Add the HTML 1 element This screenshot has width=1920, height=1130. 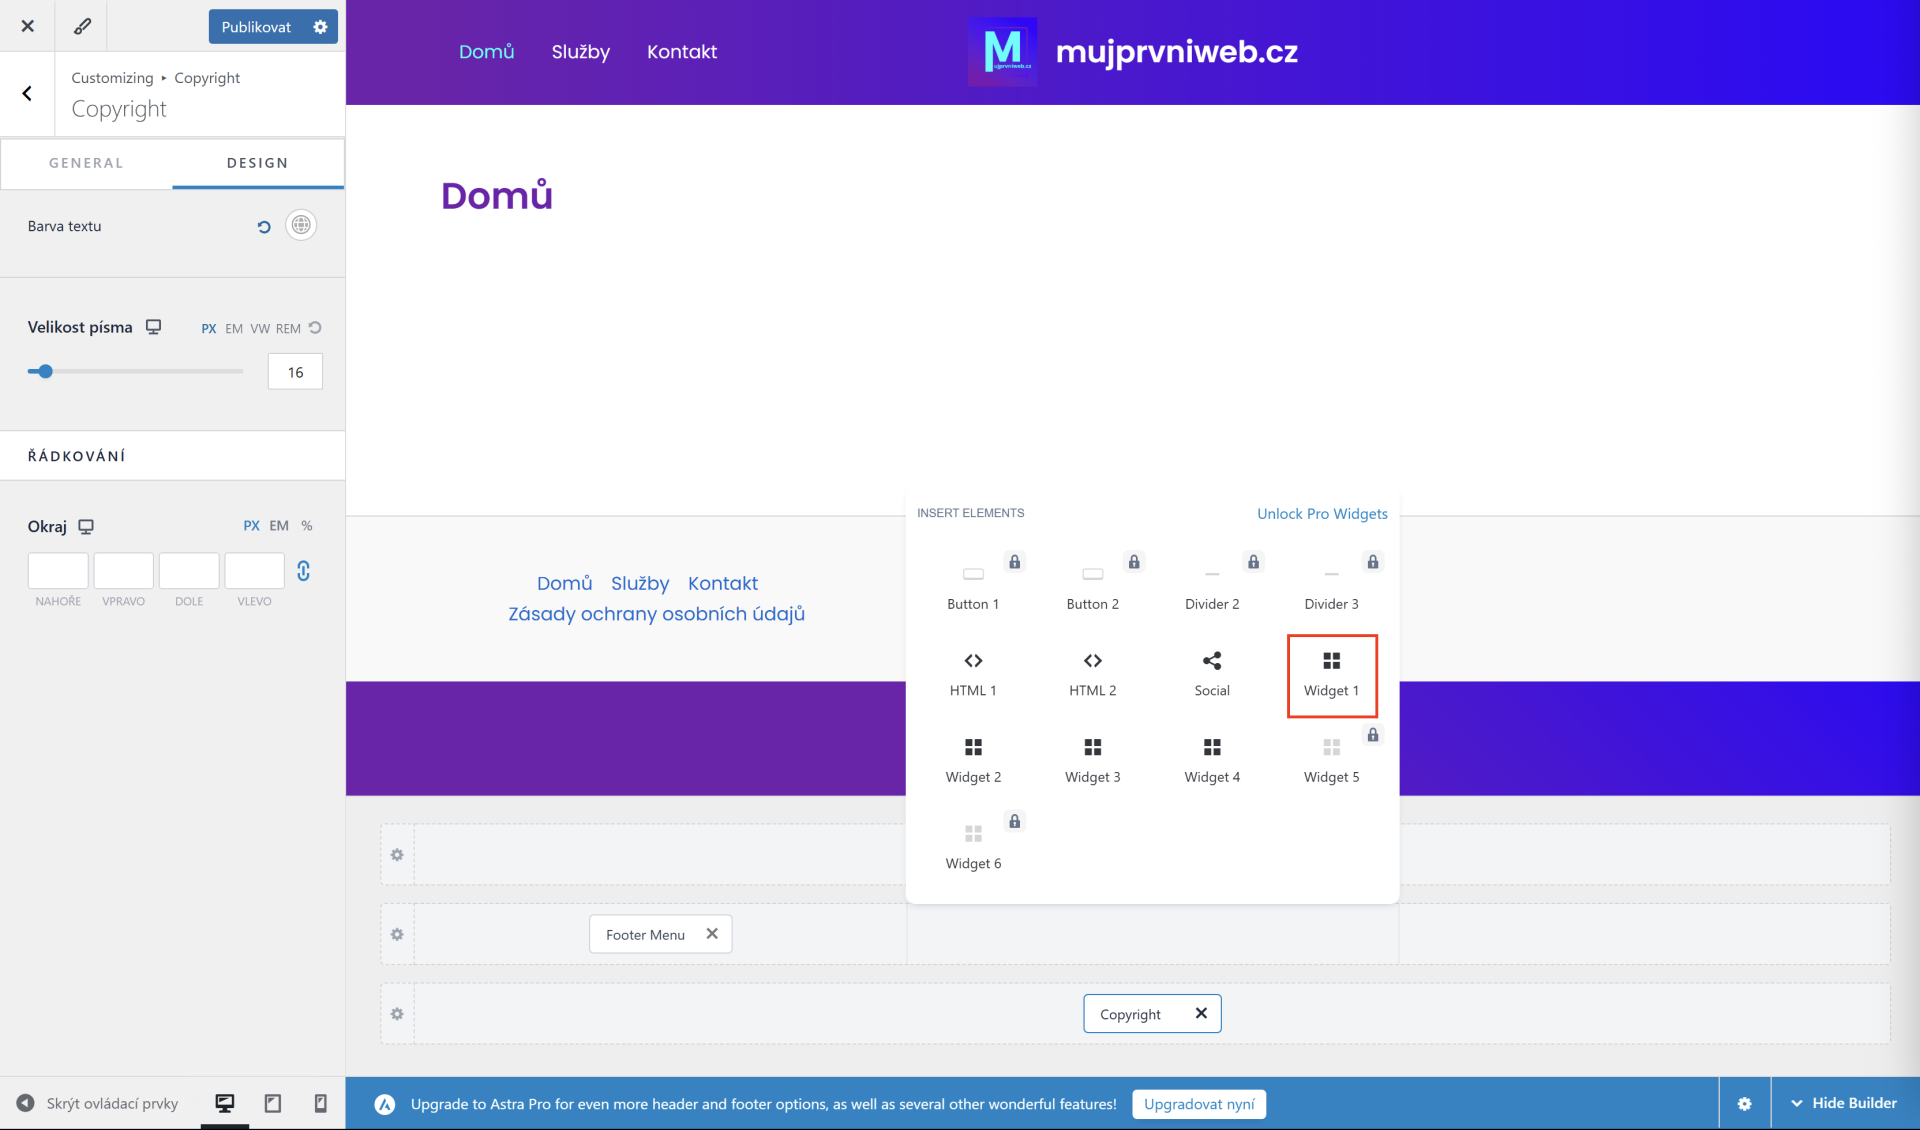(972, 675)
